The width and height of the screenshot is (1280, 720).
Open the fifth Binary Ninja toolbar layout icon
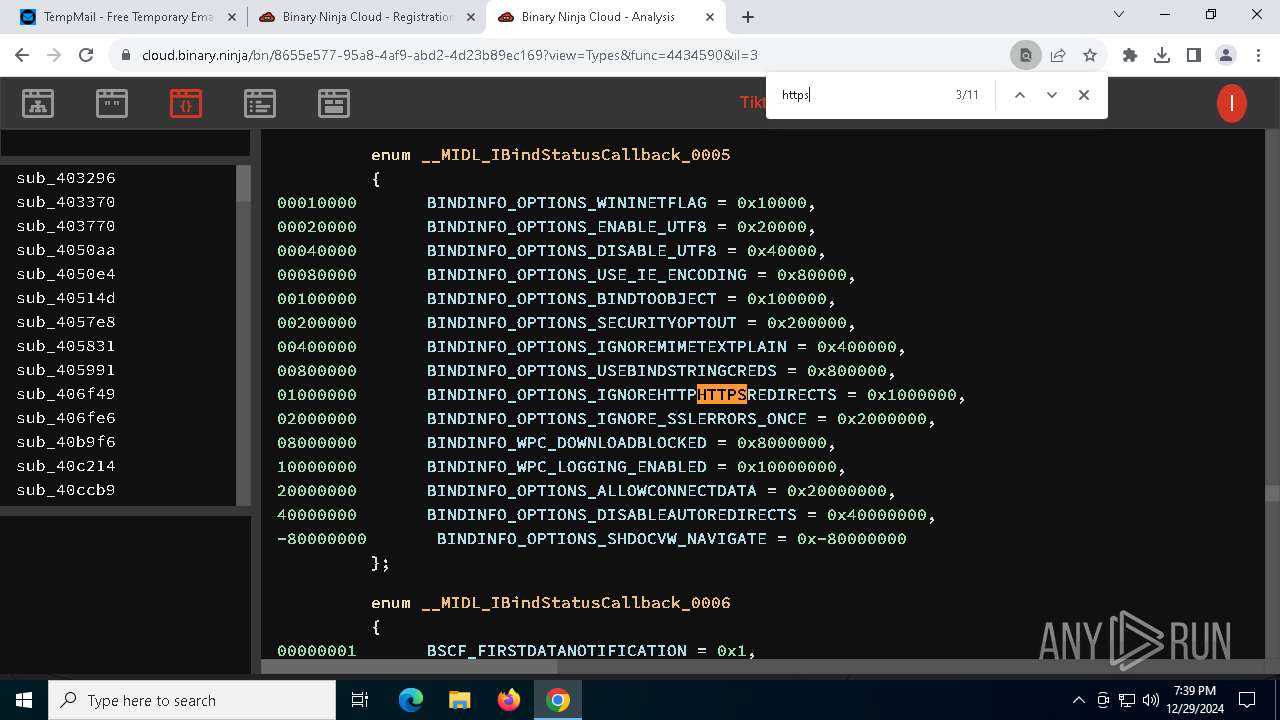334,103
